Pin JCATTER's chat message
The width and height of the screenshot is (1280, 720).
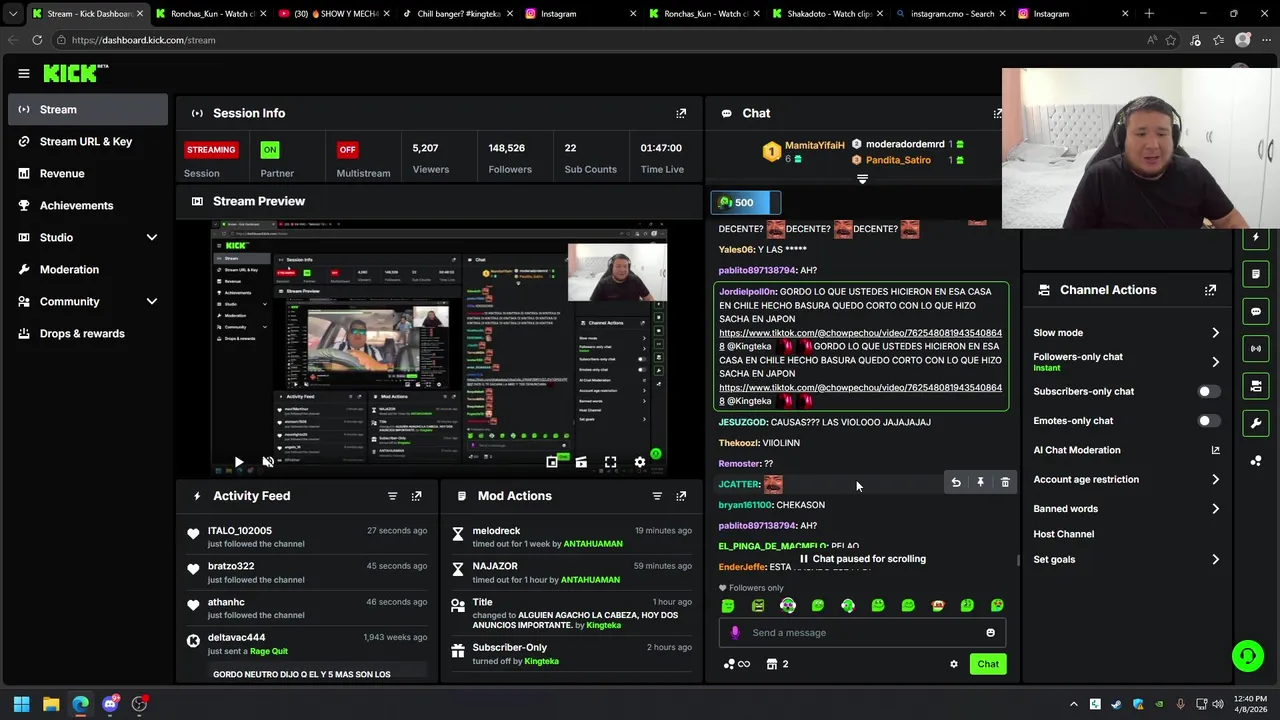point(980,483)
